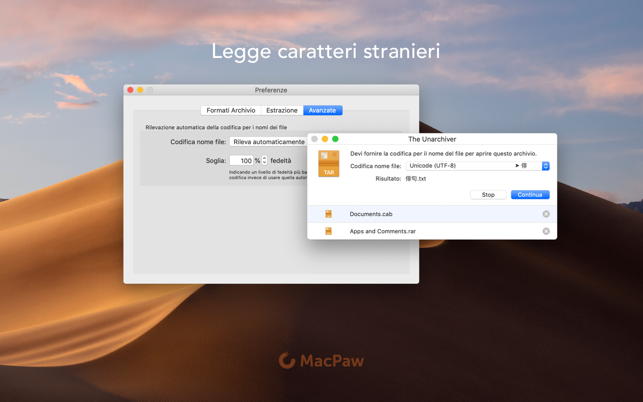Zoom The Unarchiver window with green button
This screenshot has height=402, width=643.
coord(335,139)
